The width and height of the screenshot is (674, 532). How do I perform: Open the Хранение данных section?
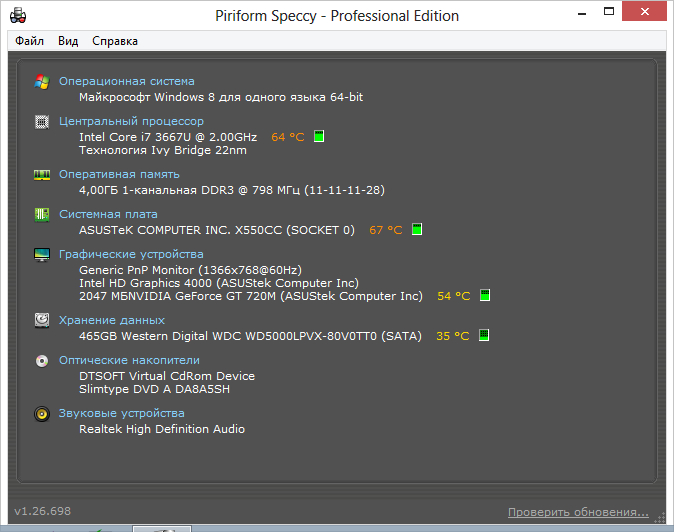tap(112, 320)
